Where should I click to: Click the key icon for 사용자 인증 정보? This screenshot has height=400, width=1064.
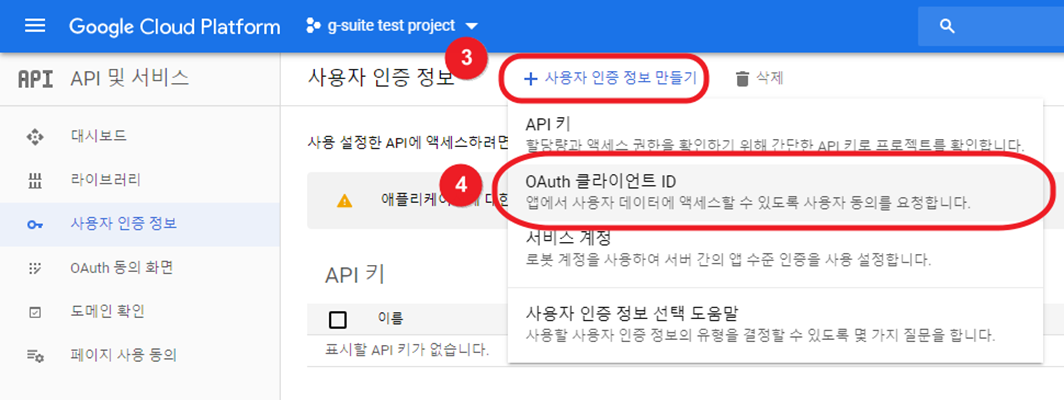click(x=35, y=225)
